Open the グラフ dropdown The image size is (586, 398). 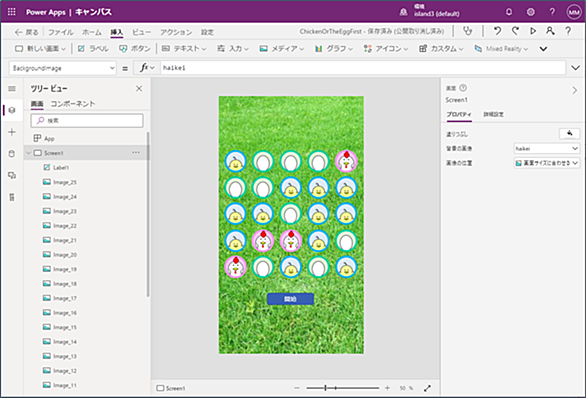click(334, 49)
